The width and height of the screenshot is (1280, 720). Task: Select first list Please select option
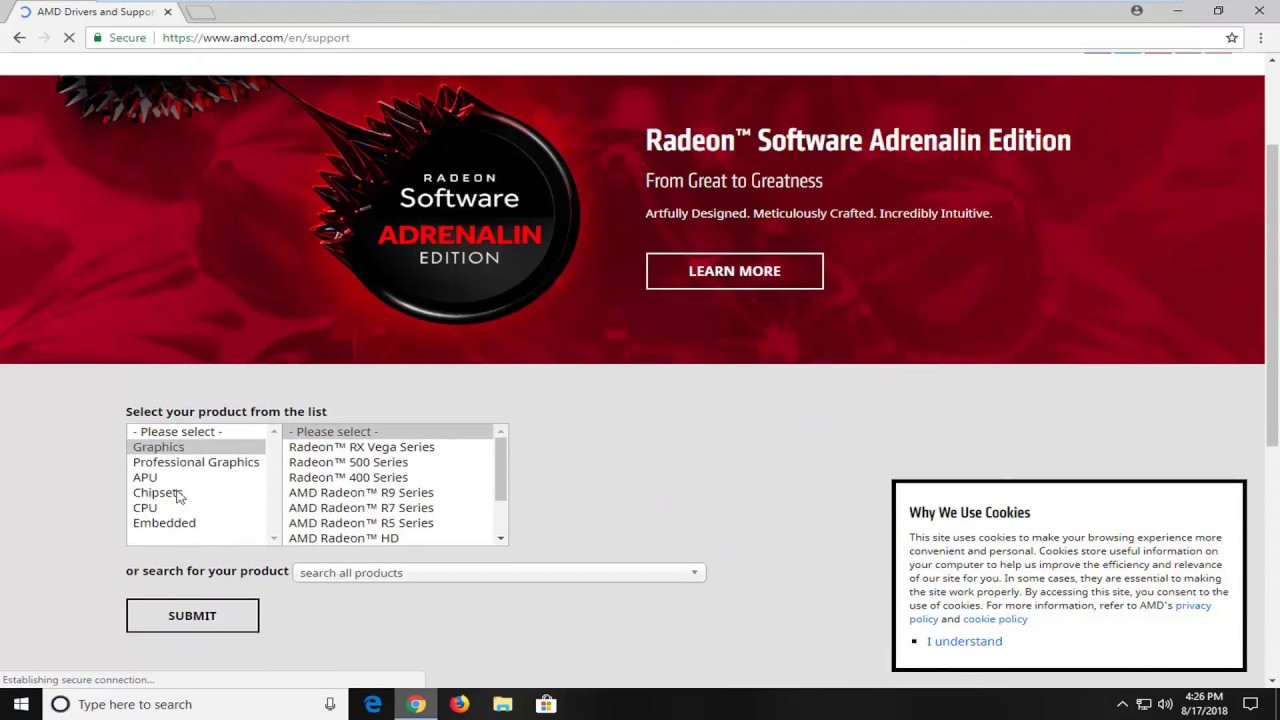coord(198,432)
